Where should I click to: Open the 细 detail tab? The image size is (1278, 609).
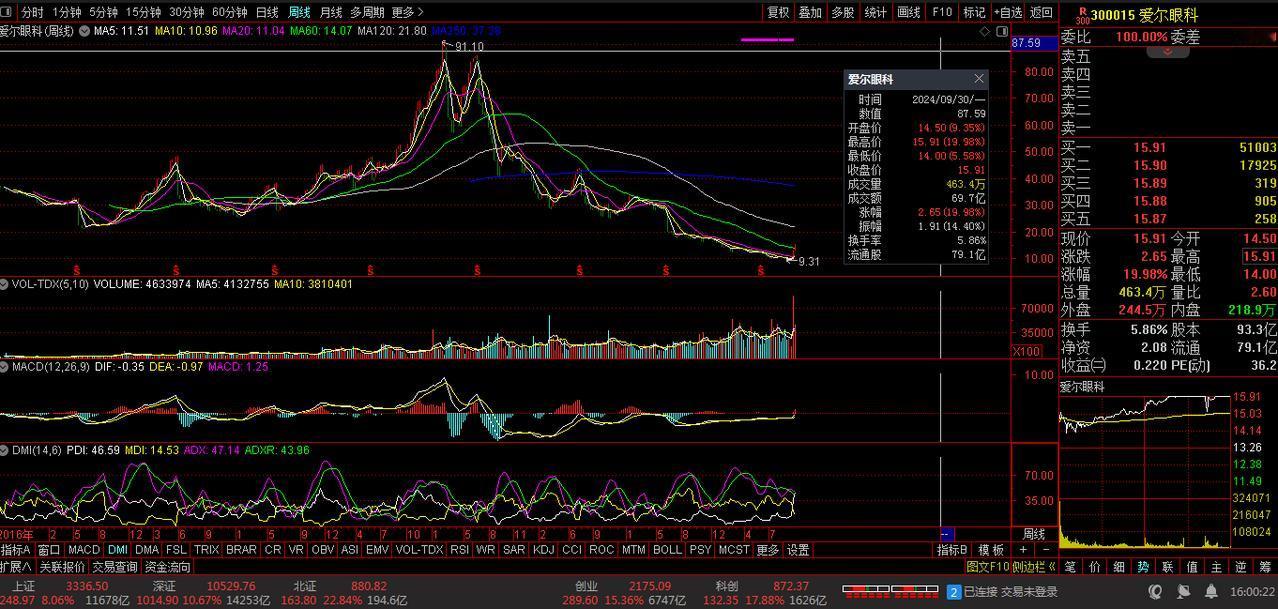(1118, 567)
